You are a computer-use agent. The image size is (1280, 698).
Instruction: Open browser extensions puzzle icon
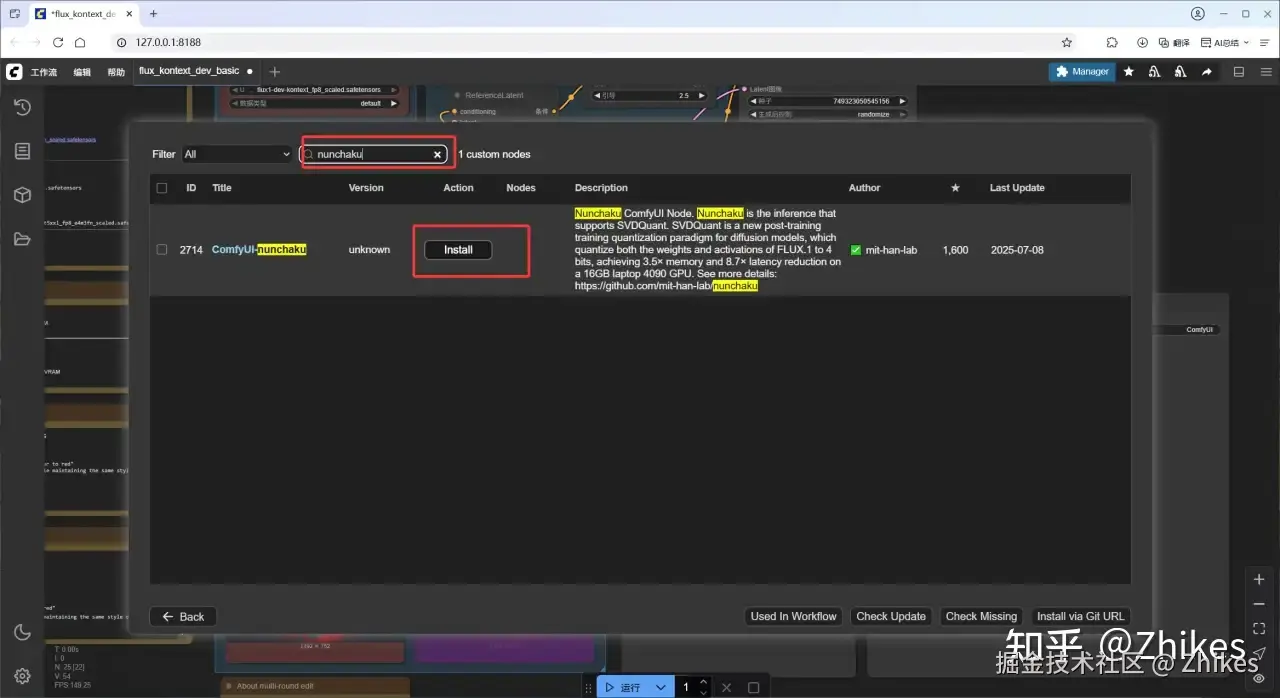click(1112, 43)
